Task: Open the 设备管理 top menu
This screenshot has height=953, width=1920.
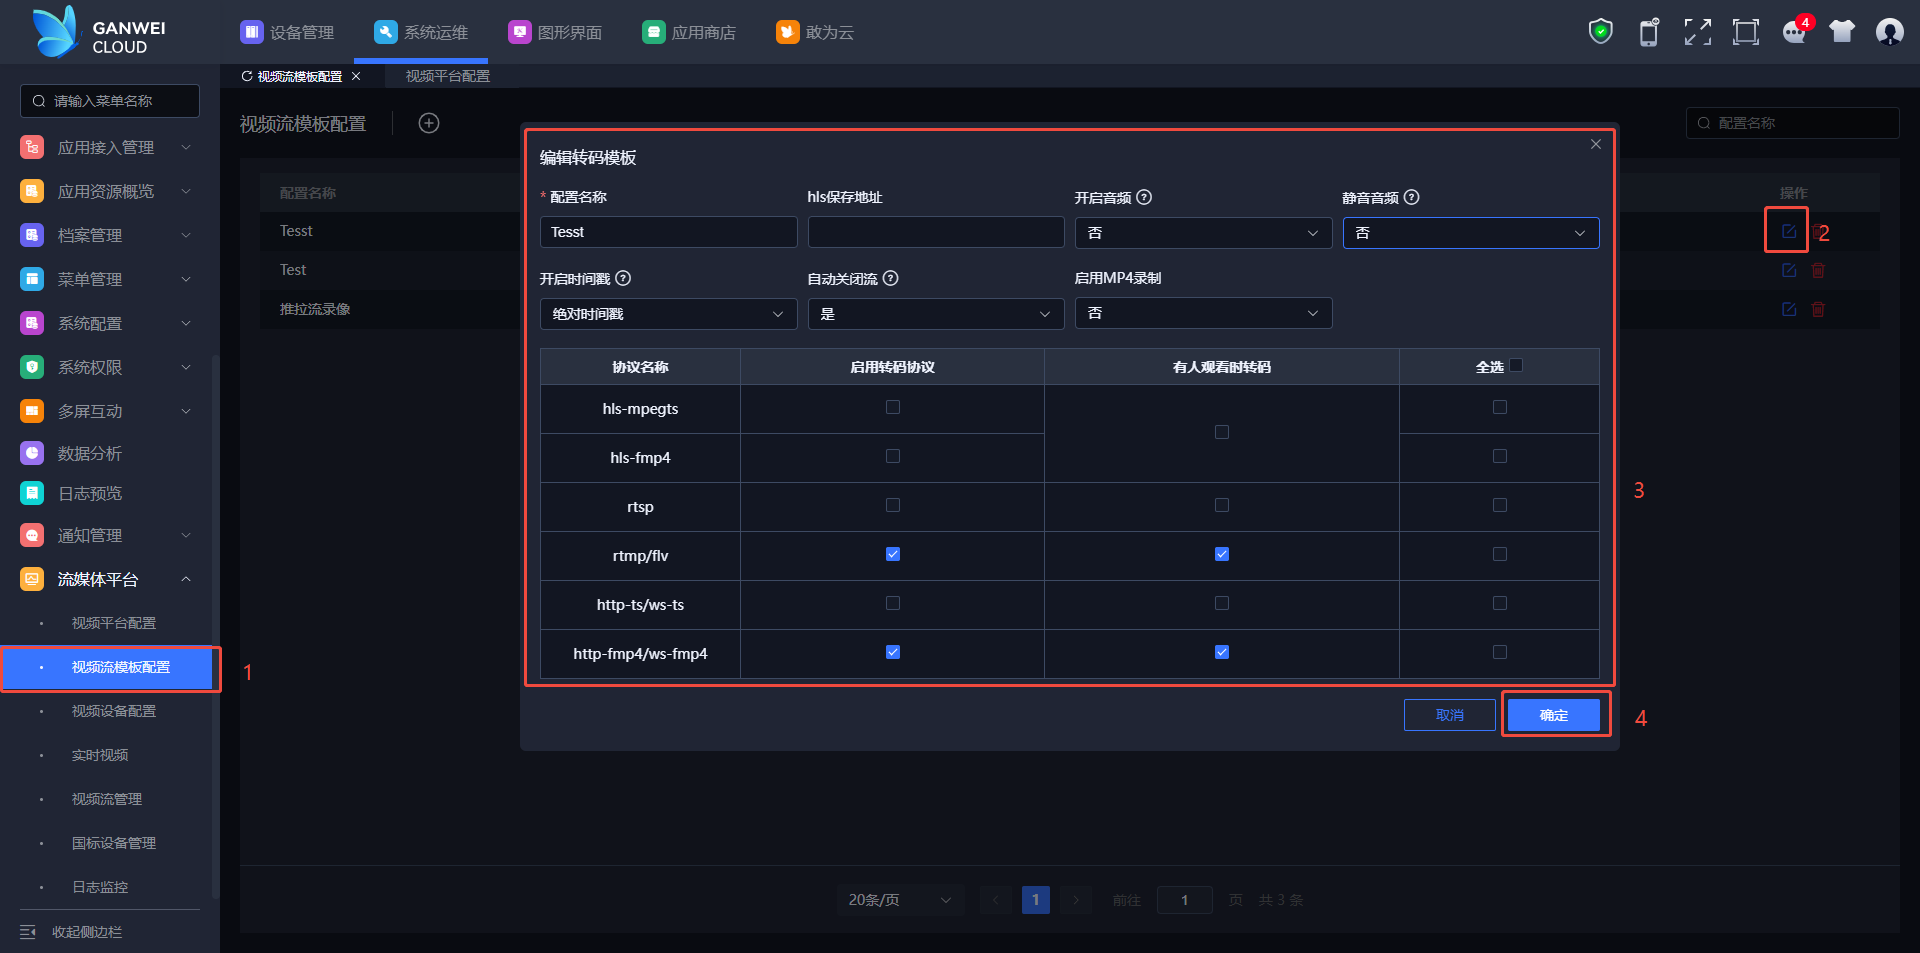Action: point(287,32)
